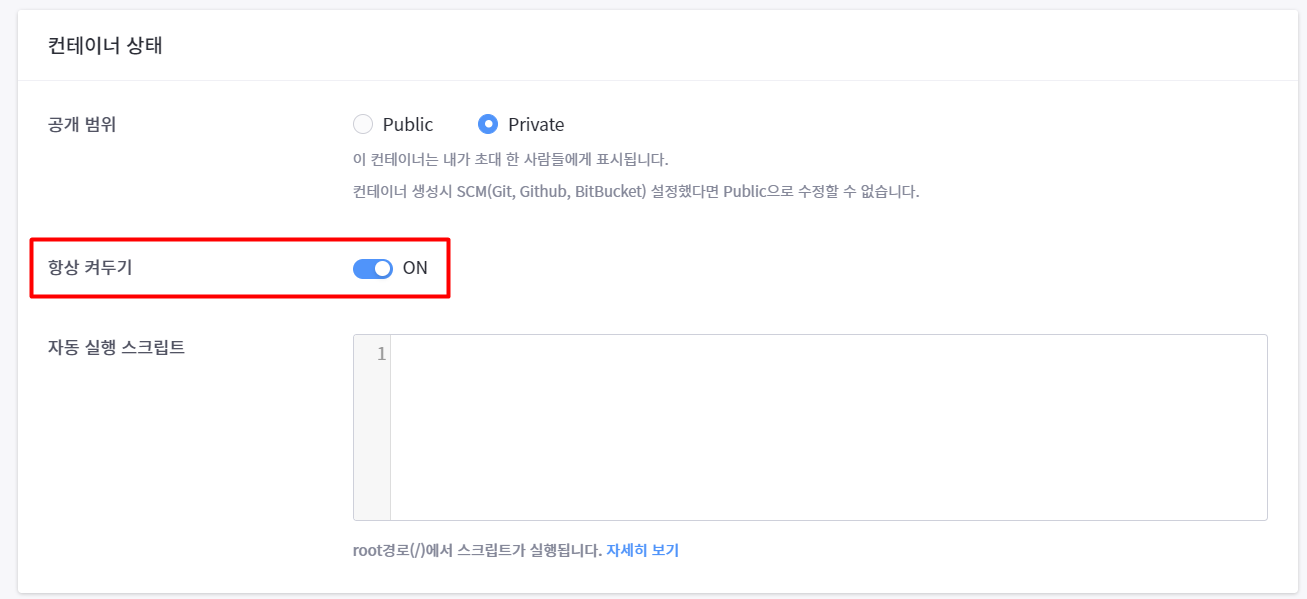
Task: Click the 자동 실행 스크립트 label
Action: [x=116, y=348]
